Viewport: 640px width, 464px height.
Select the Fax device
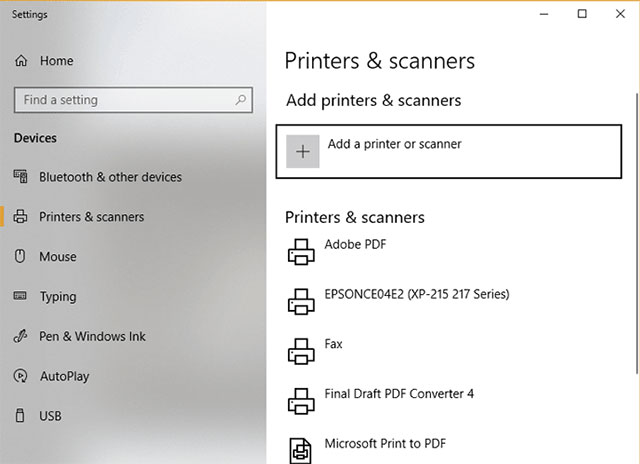point(333,344)
